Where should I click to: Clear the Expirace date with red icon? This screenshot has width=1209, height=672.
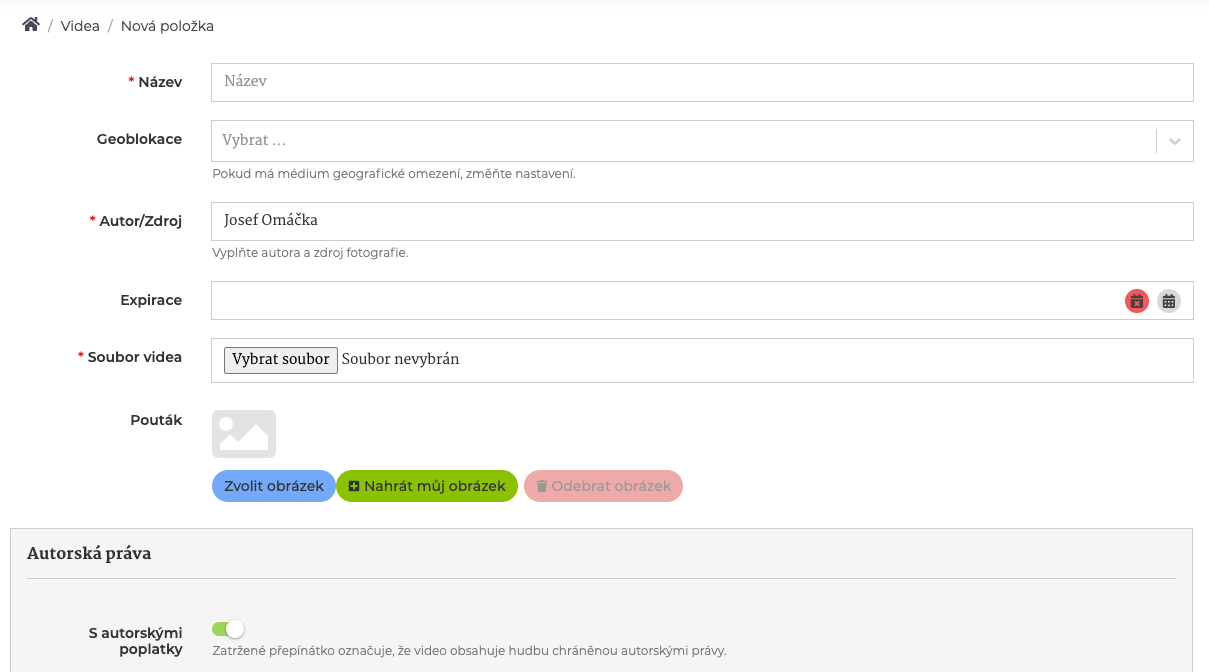[x=1137, y=301]
